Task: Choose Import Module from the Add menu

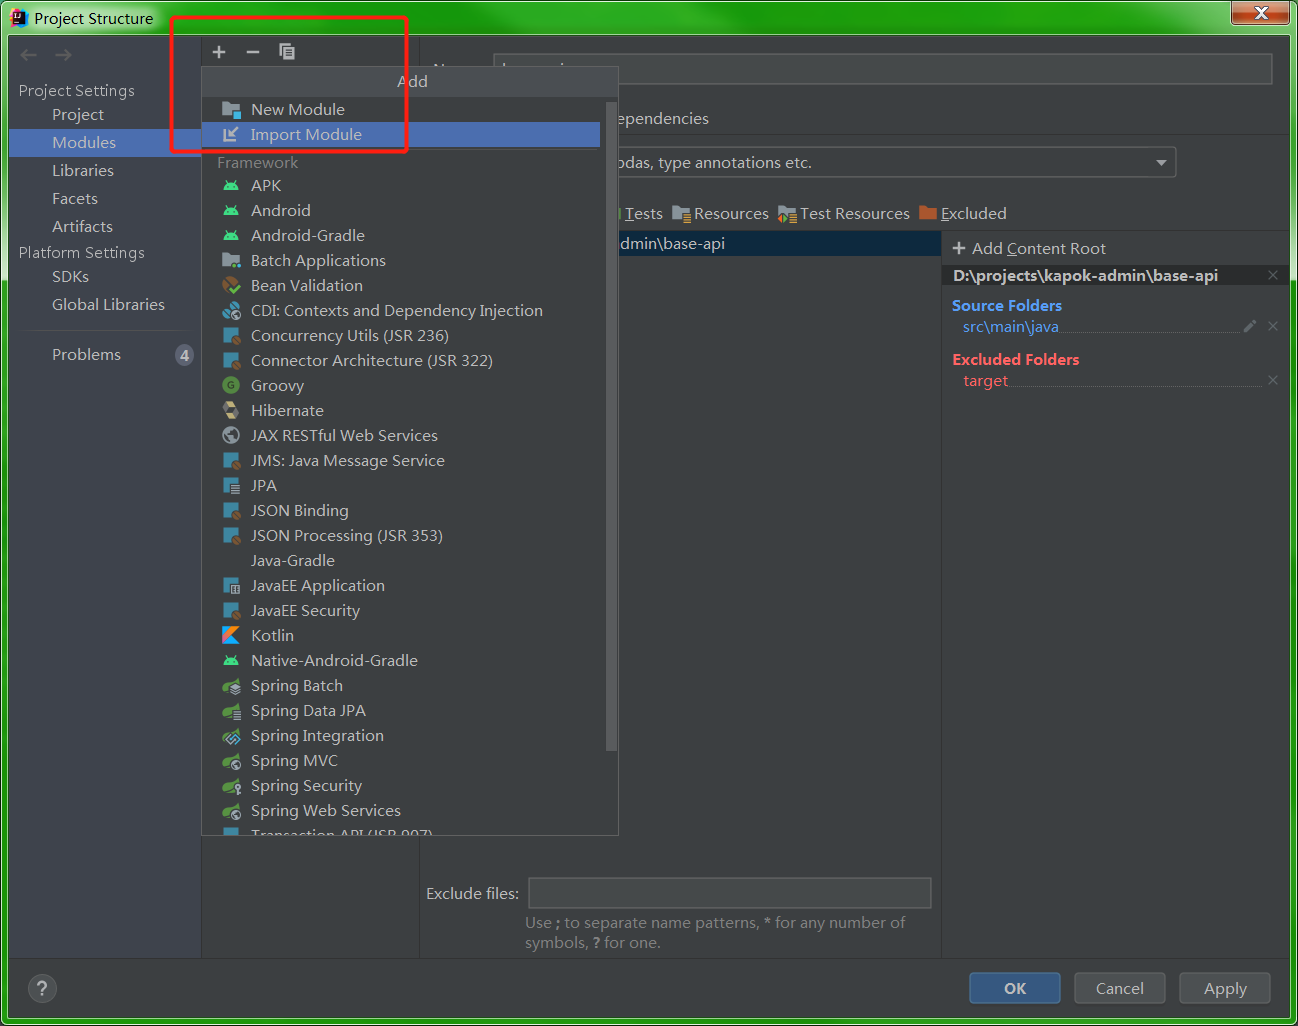Action: point(401,135)
